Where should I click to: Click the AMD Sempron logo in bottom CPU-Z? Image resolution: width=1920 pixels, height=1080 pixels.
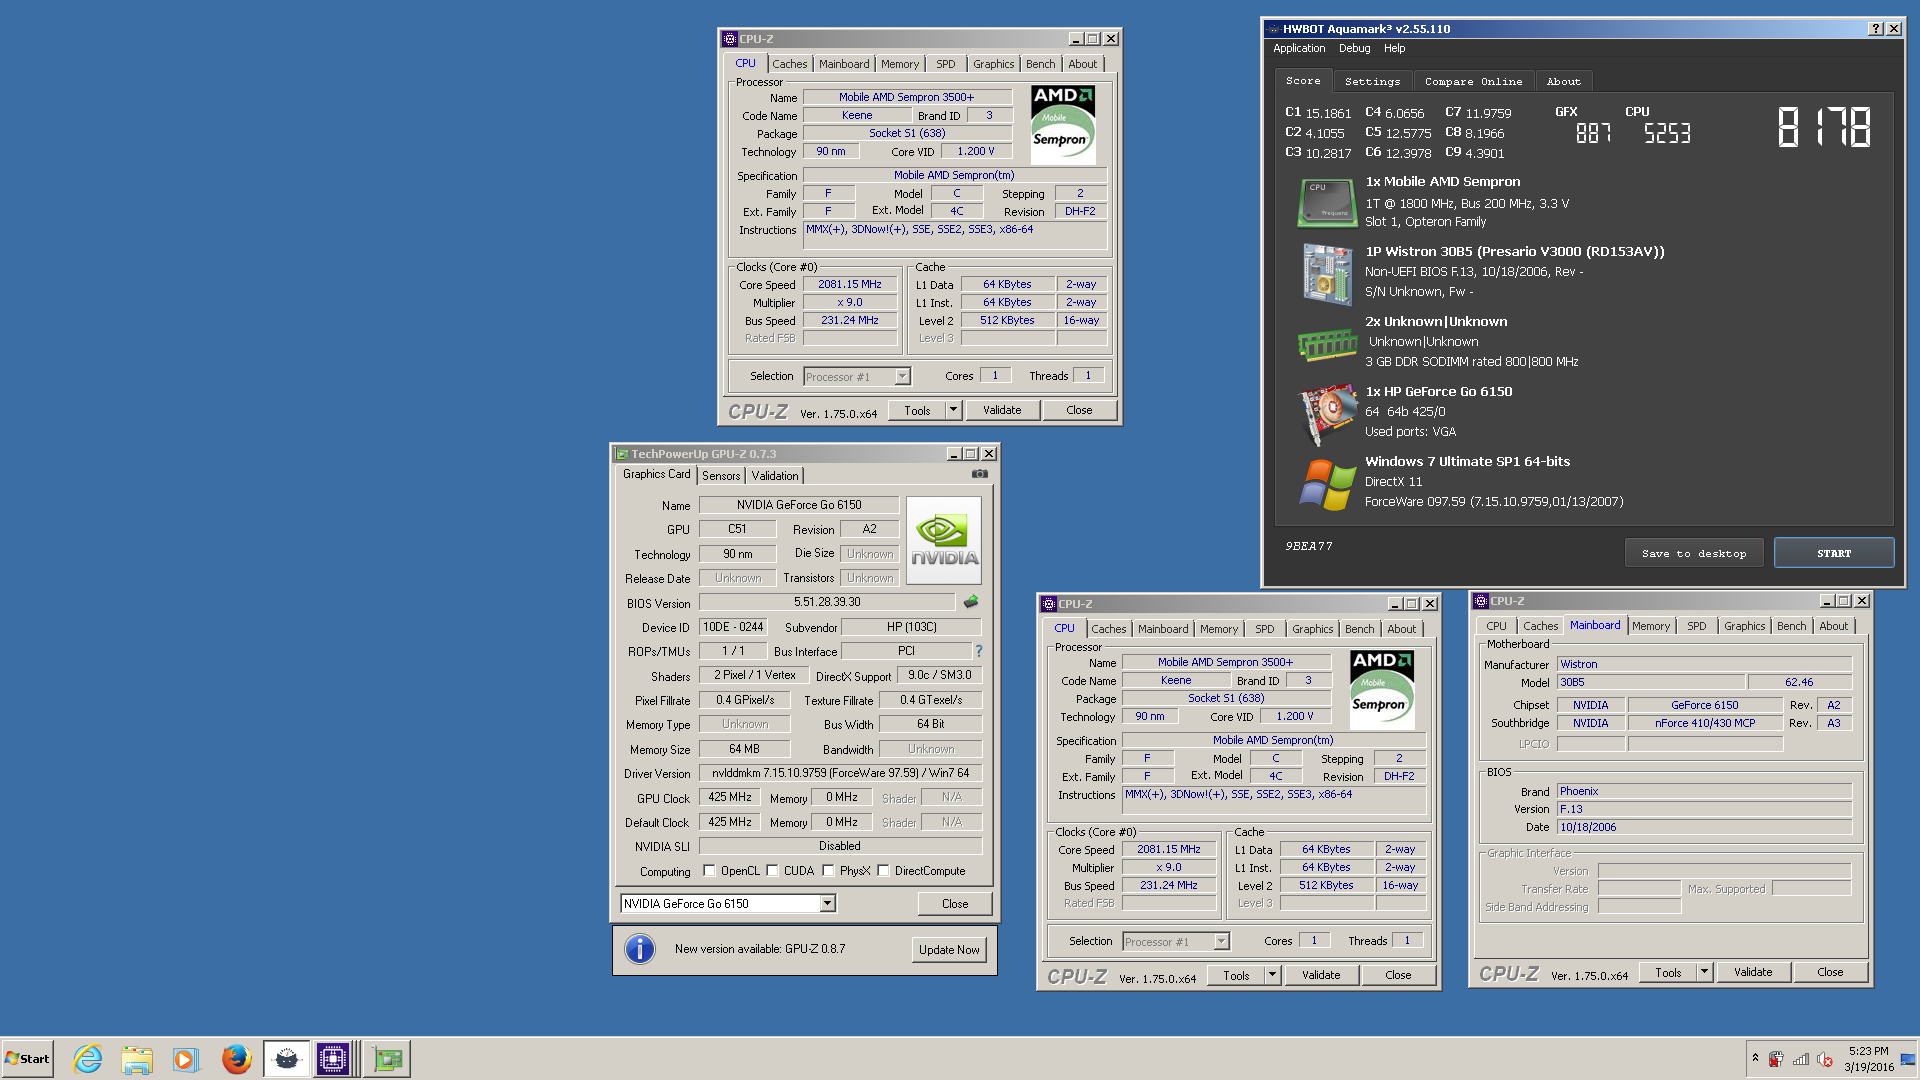1382,689
